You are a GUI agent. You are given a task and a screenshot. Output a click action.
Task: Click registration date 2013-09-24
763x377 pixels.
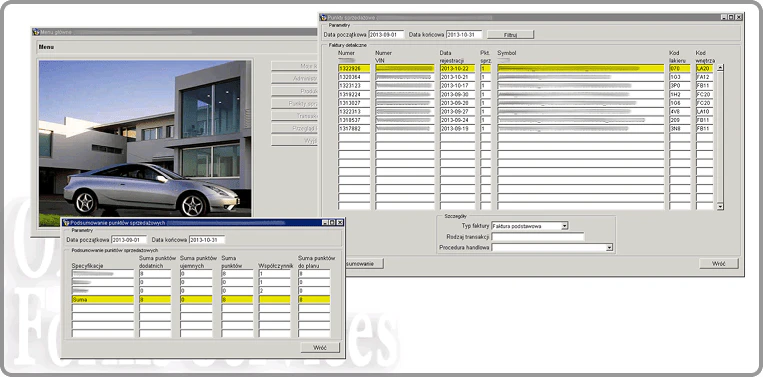pyautogui.click(x=457, y=120)
